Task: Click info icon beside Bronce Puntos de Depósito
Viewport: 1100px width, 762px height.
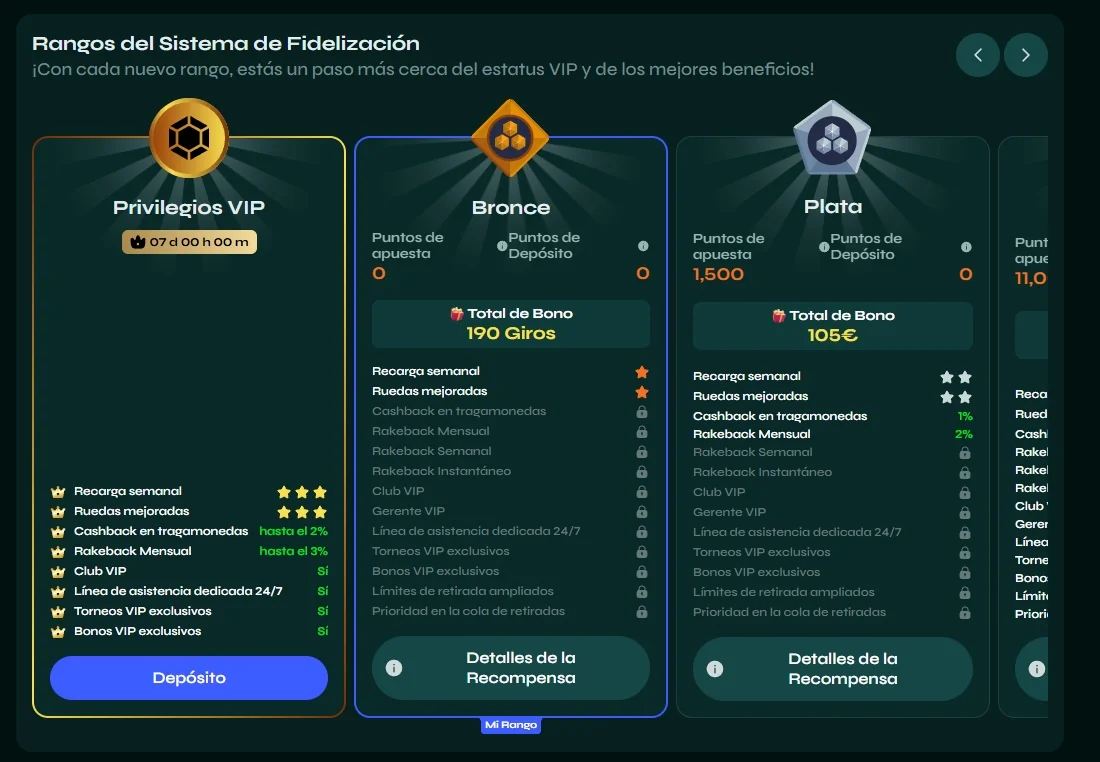Action: tap(643, 246)
